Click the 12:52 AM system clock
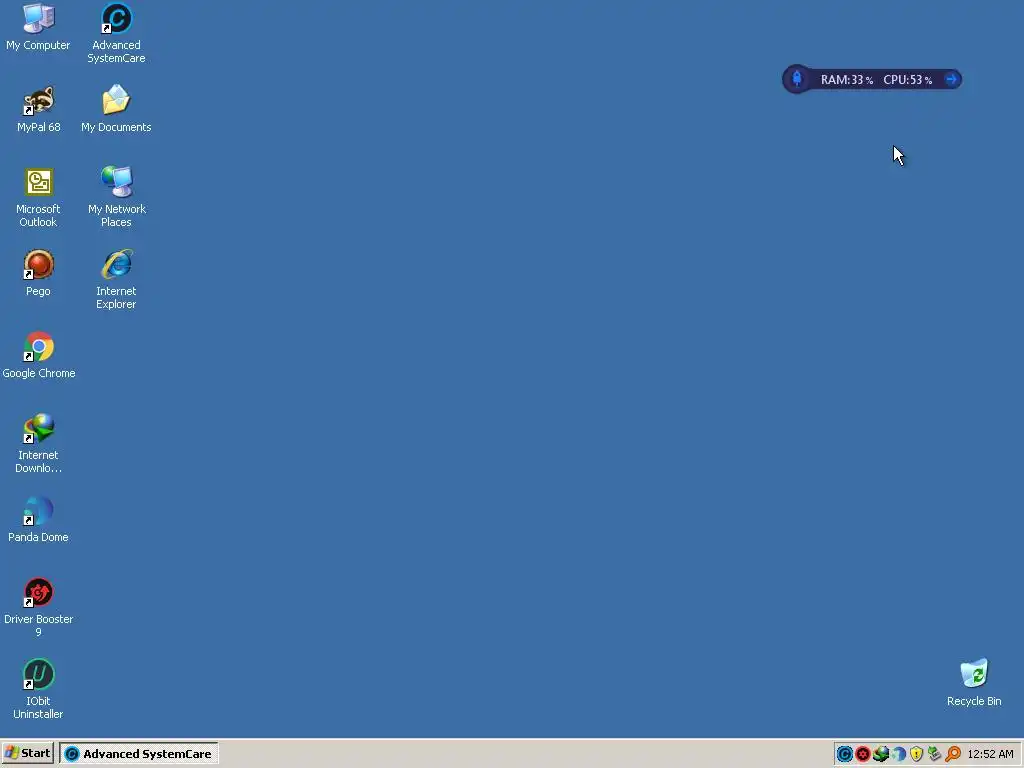Viewport: 1024px width, 768px height. pyautogui.click(x=990, y=754)
